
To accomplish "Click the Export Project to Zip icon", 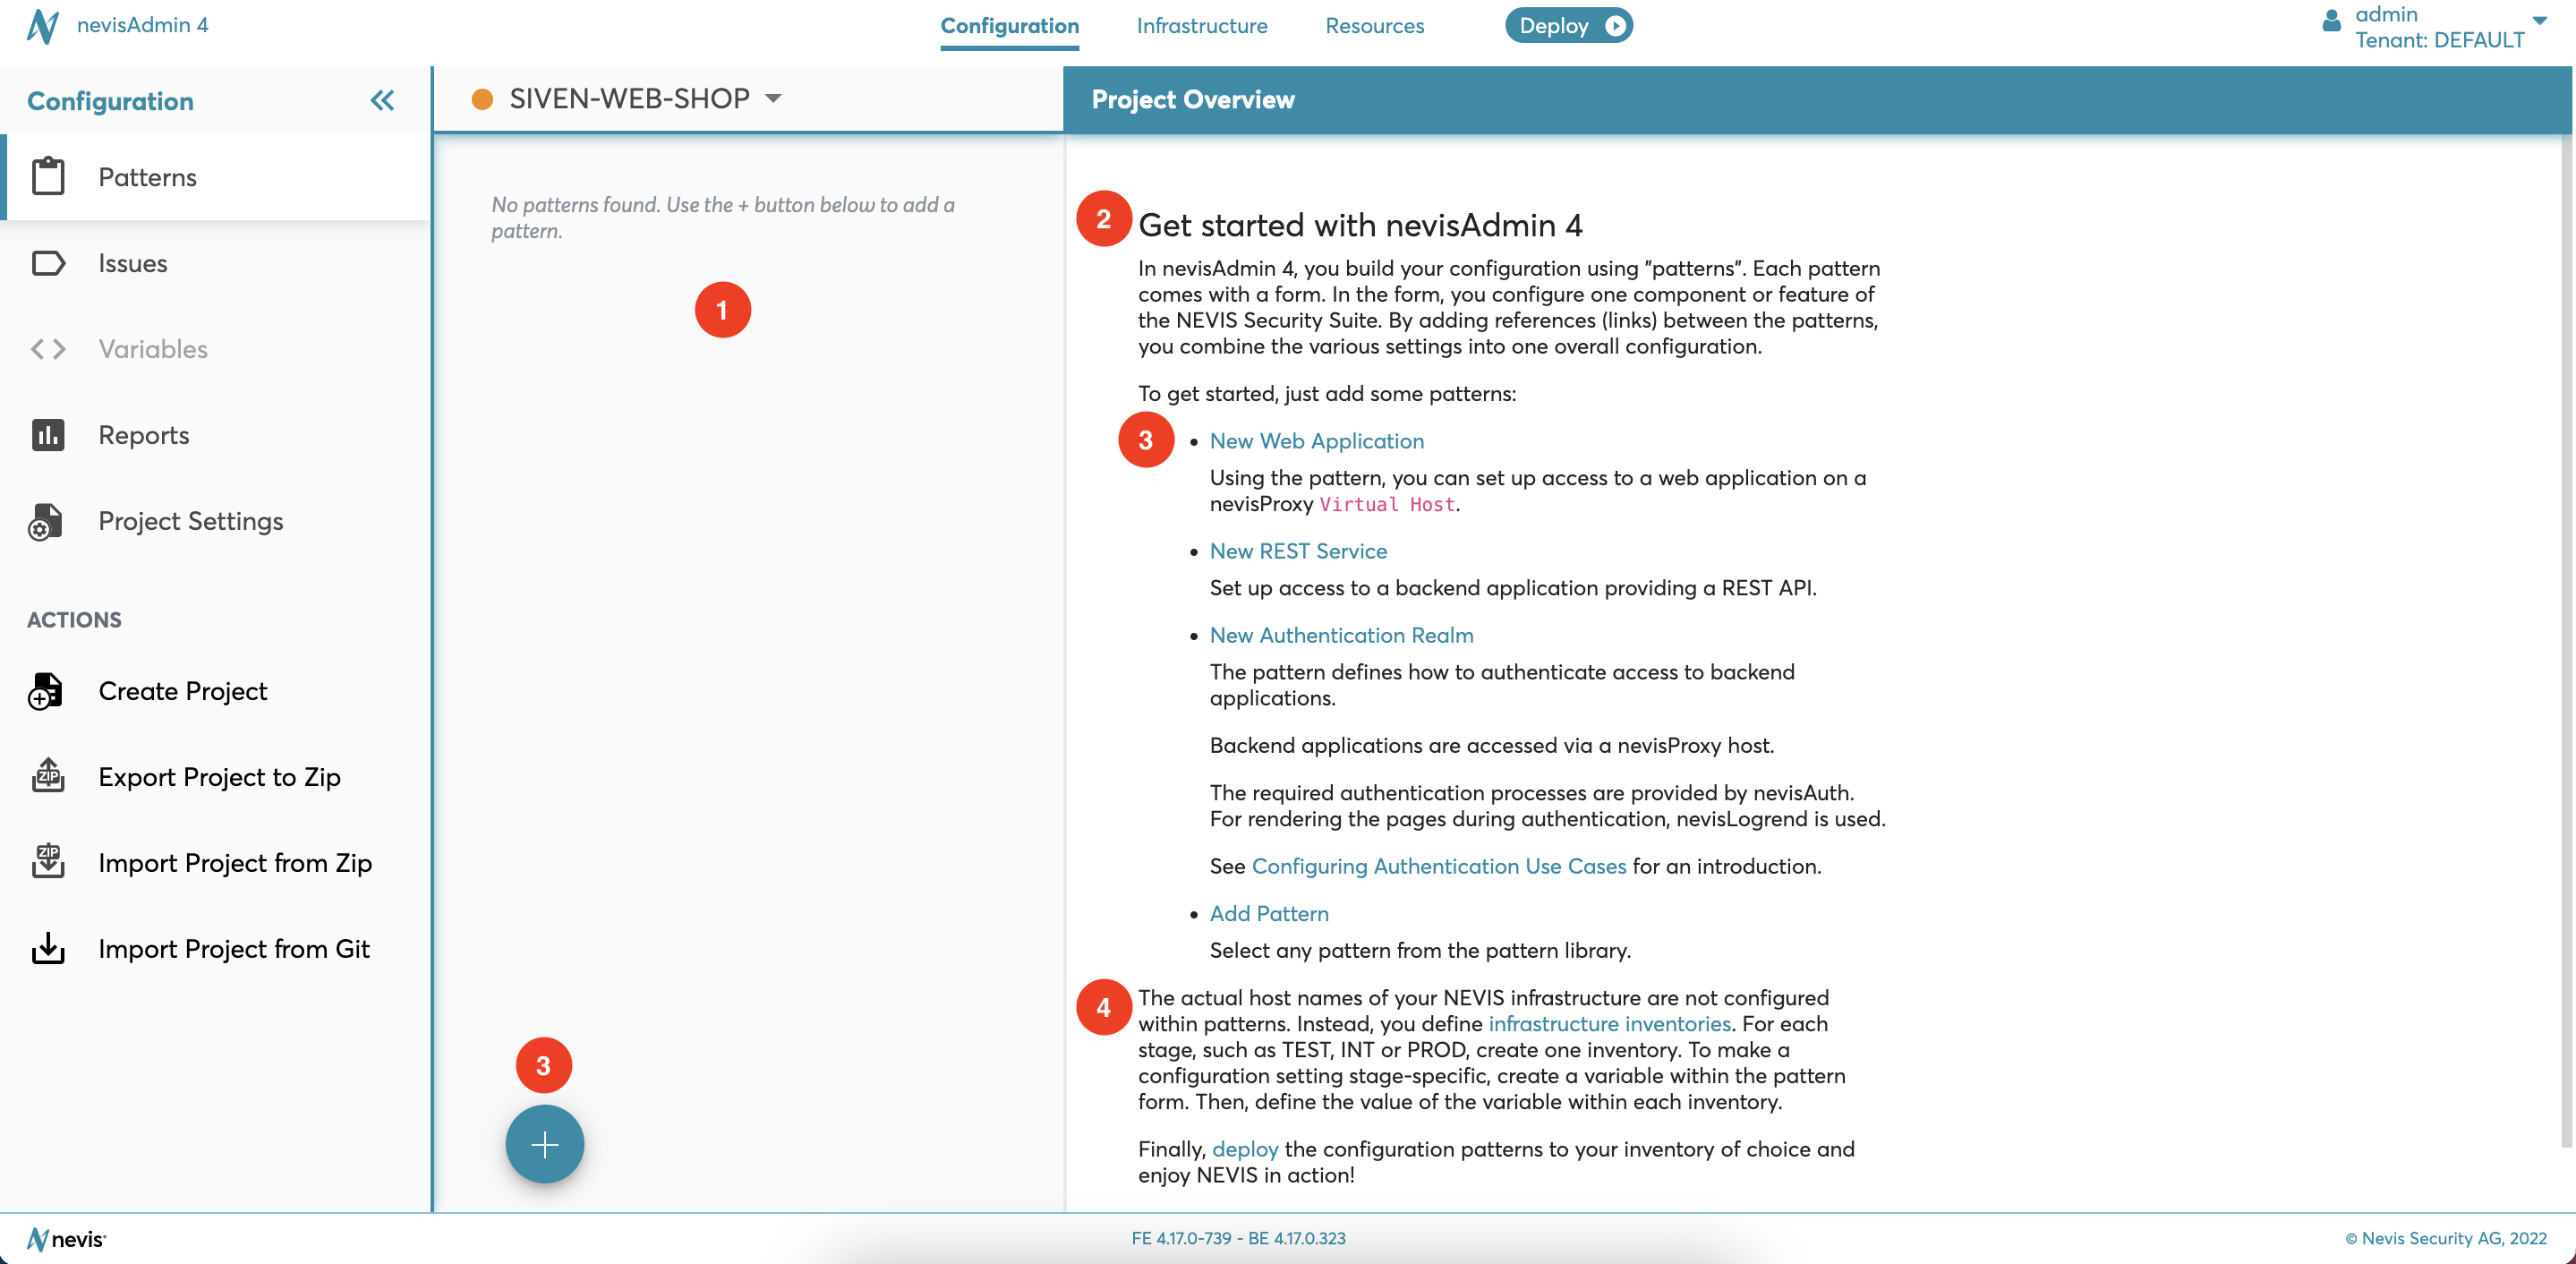I will coord(47,774).
